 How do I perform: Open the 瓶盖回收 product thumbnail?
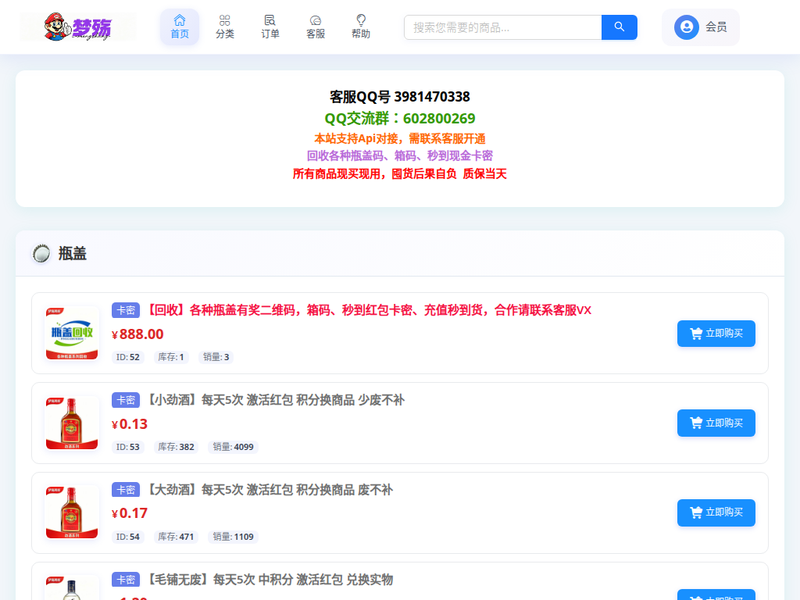tap(72, 333)
